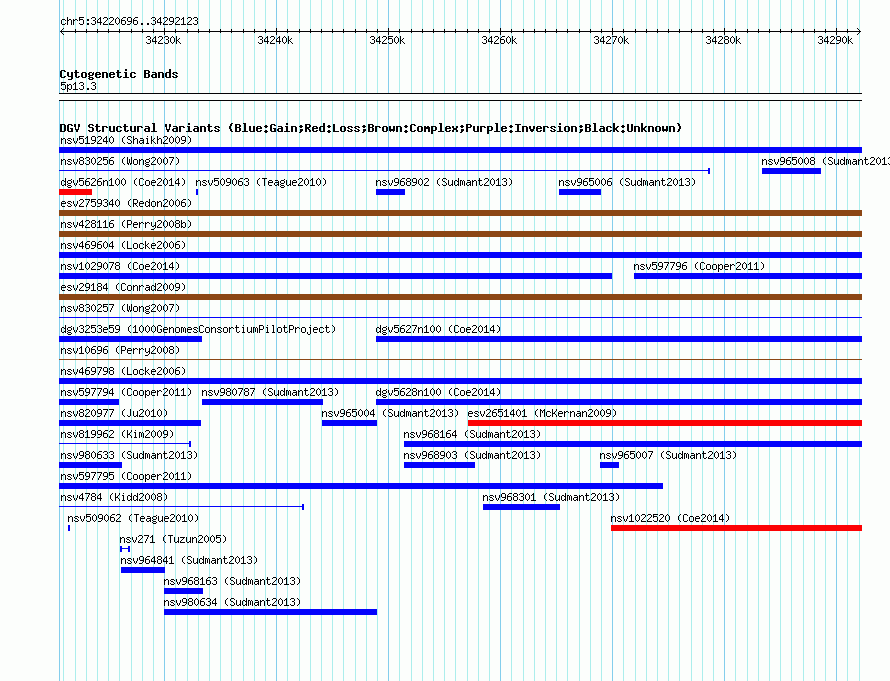Select dgv5628n100 (Coe2014) label
The height and width of the screenshot is (681, 890).
(438, 392)
